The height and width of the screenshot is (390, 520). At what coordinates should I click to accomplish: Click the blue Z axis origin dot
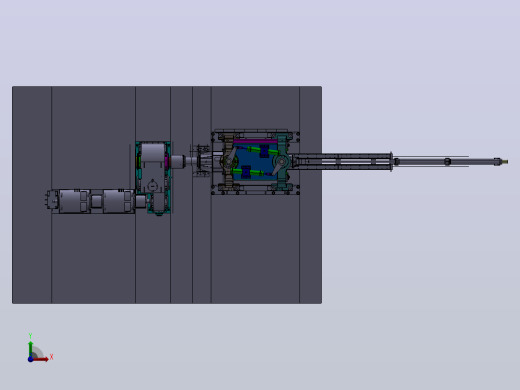pos(30,359)
